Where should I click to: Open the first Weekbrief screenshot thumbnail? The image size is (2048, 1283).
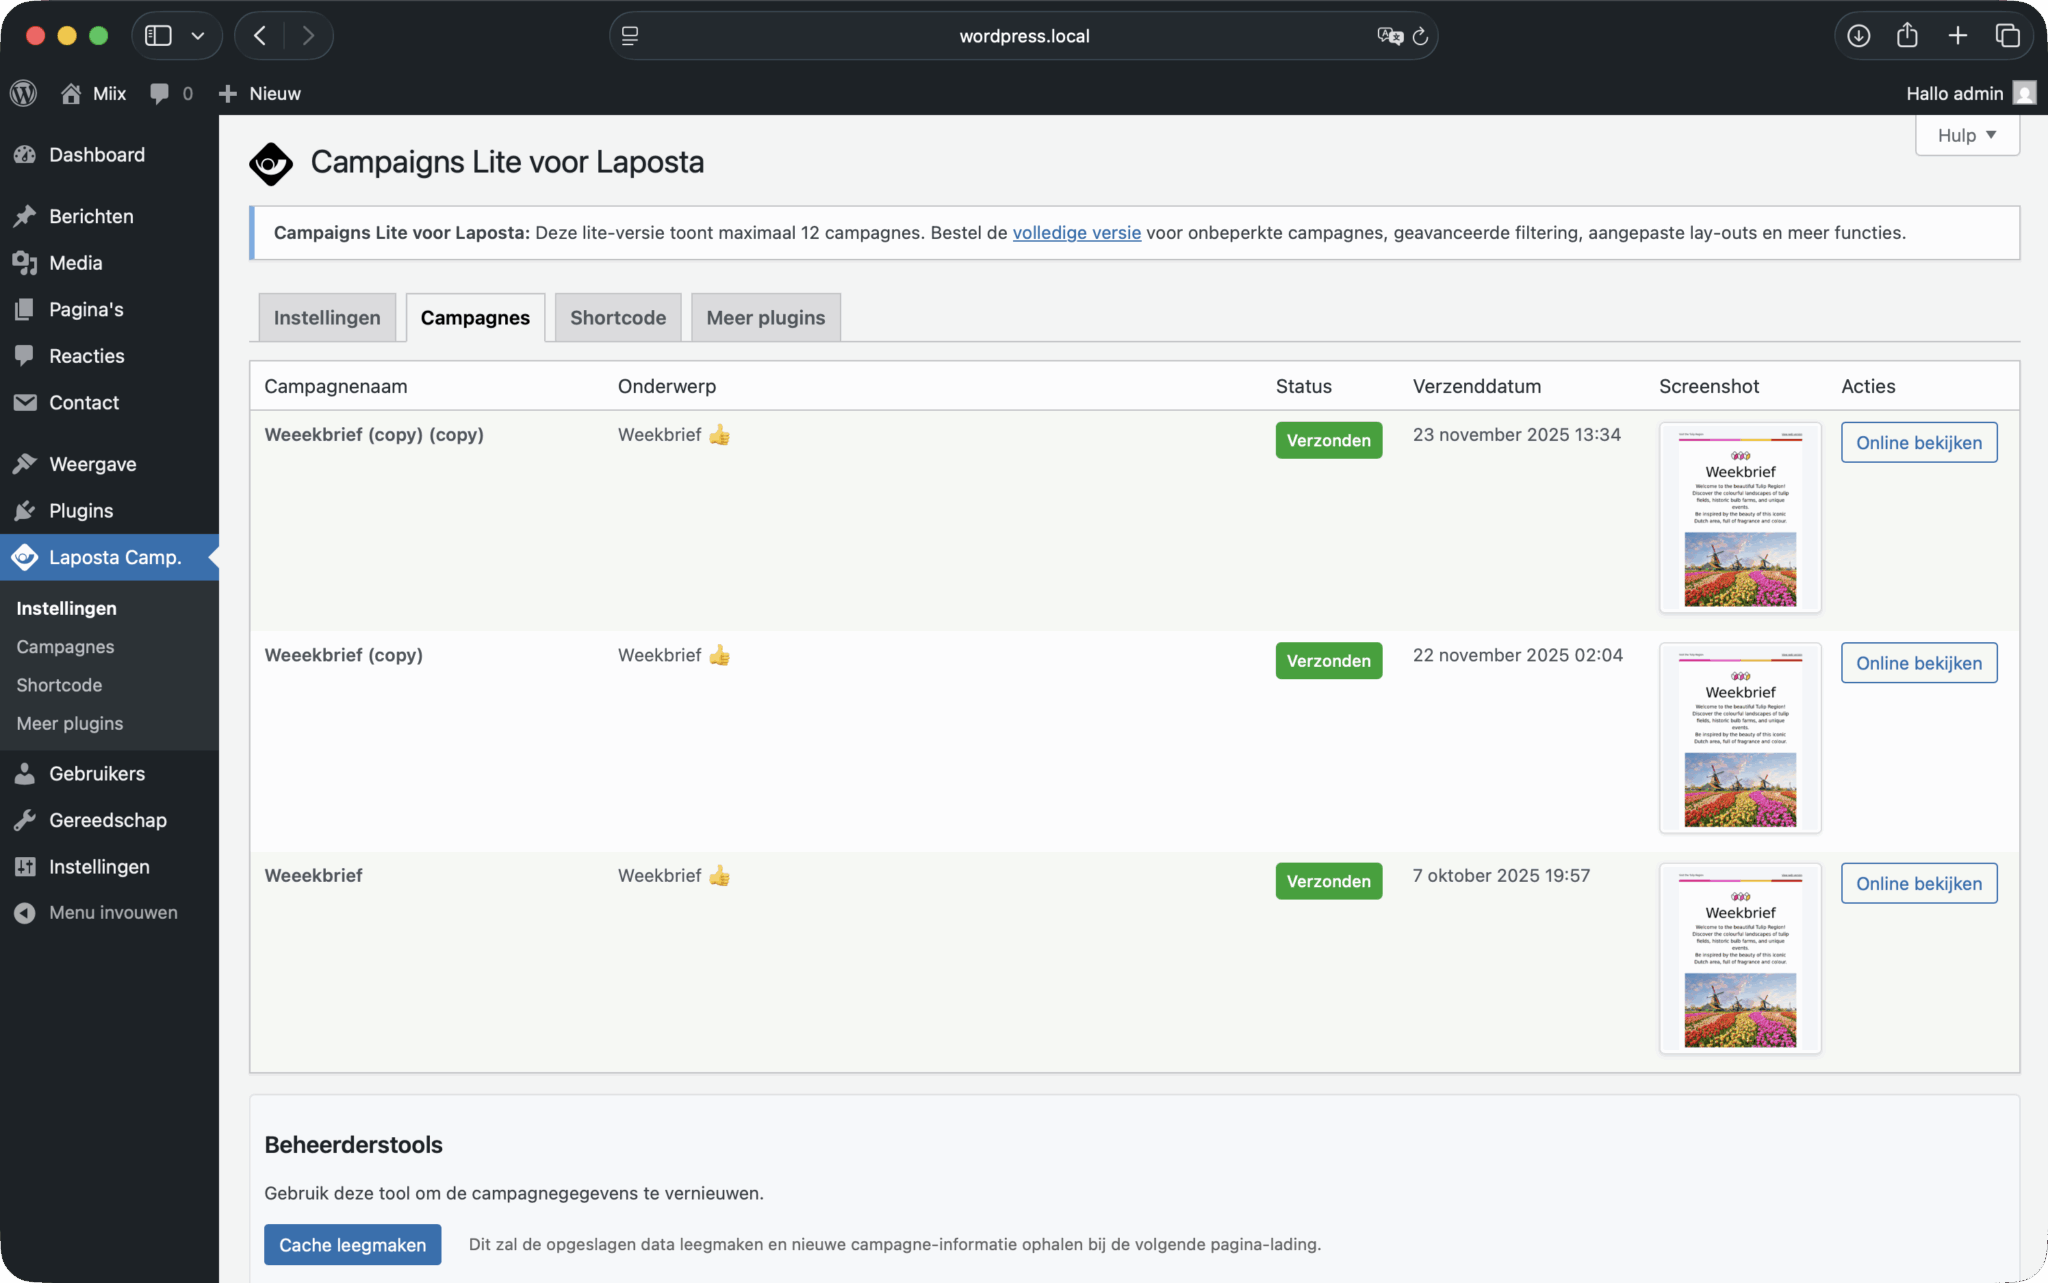(x=1739, y=517)
